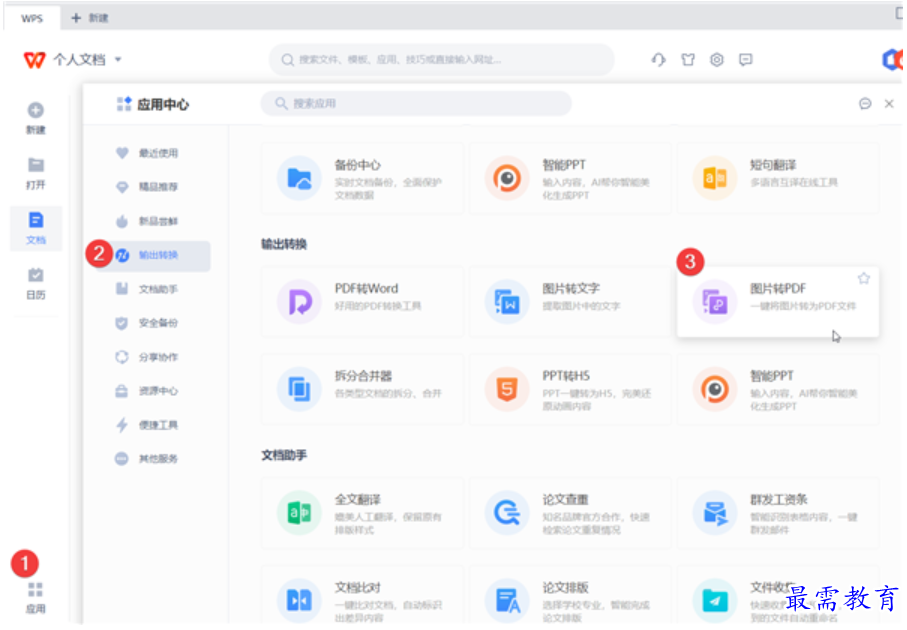
Task: Favorite 图片转PDF with the star icon
Action: (864, 278)
